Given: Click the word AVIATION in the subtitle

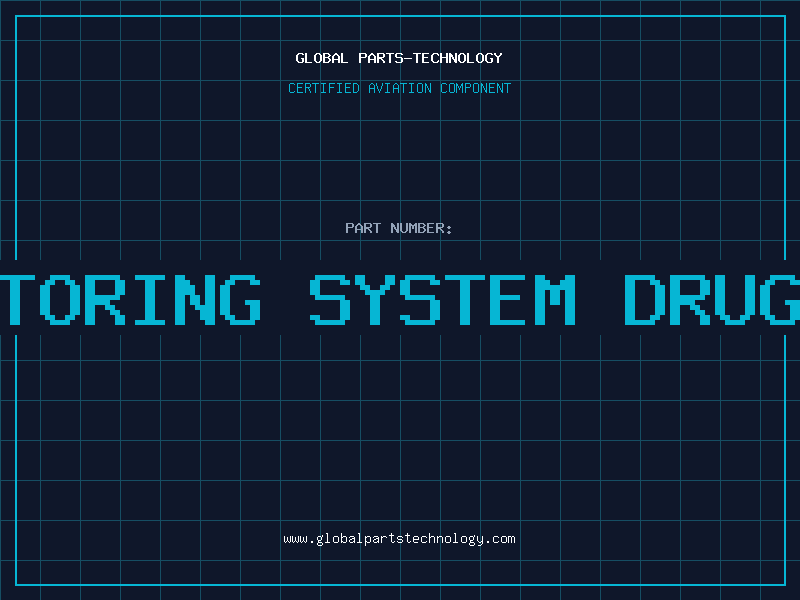Looking at the screenshot, I should pyautogui.click(x=400, y=88).
